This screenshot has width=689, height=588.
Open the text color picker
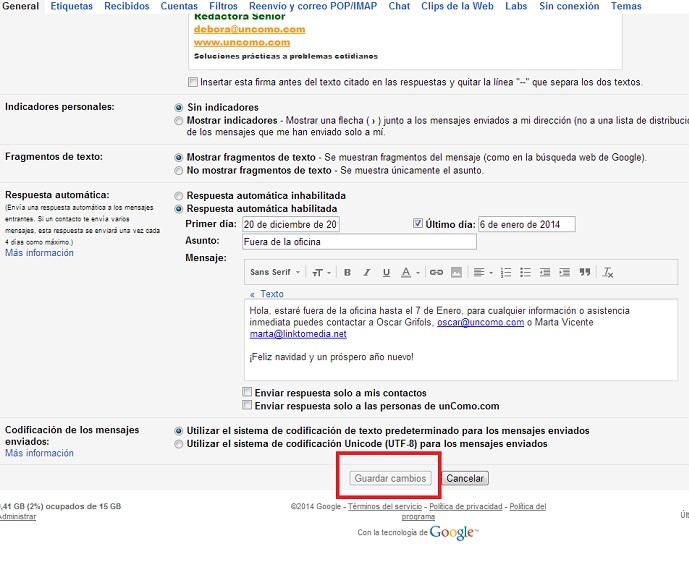point(410,272)
